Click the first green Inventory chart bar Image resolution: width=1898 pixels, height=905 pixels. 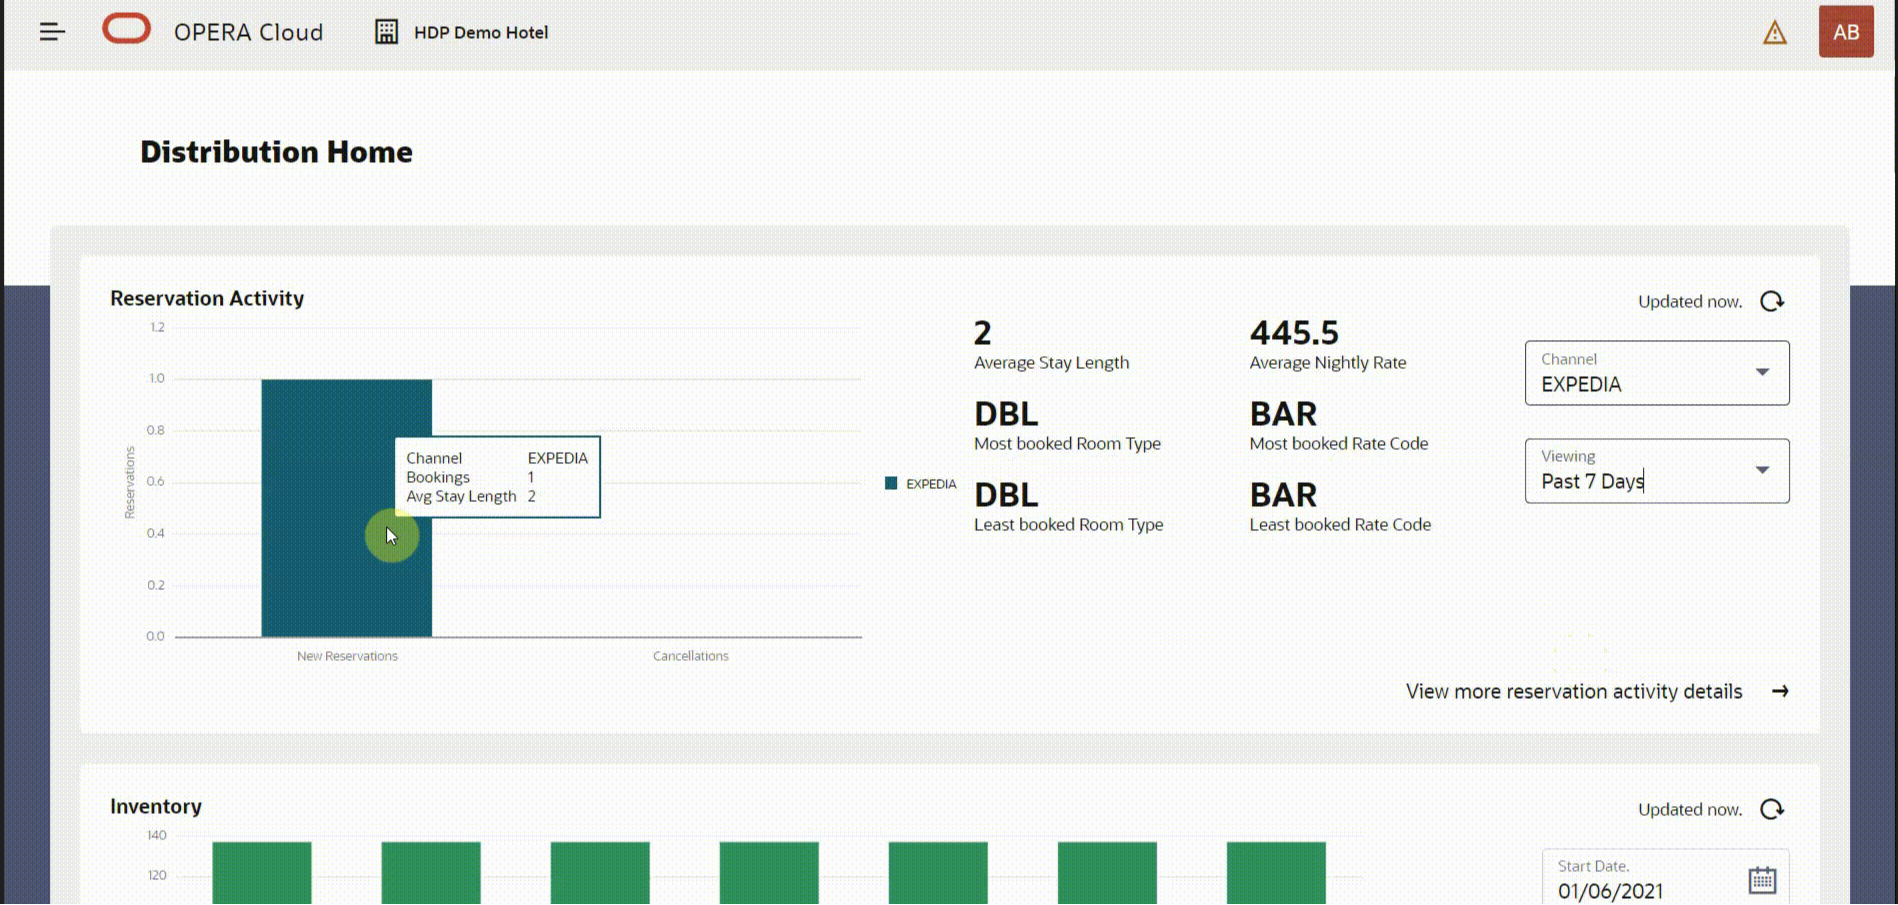point(262,873)
